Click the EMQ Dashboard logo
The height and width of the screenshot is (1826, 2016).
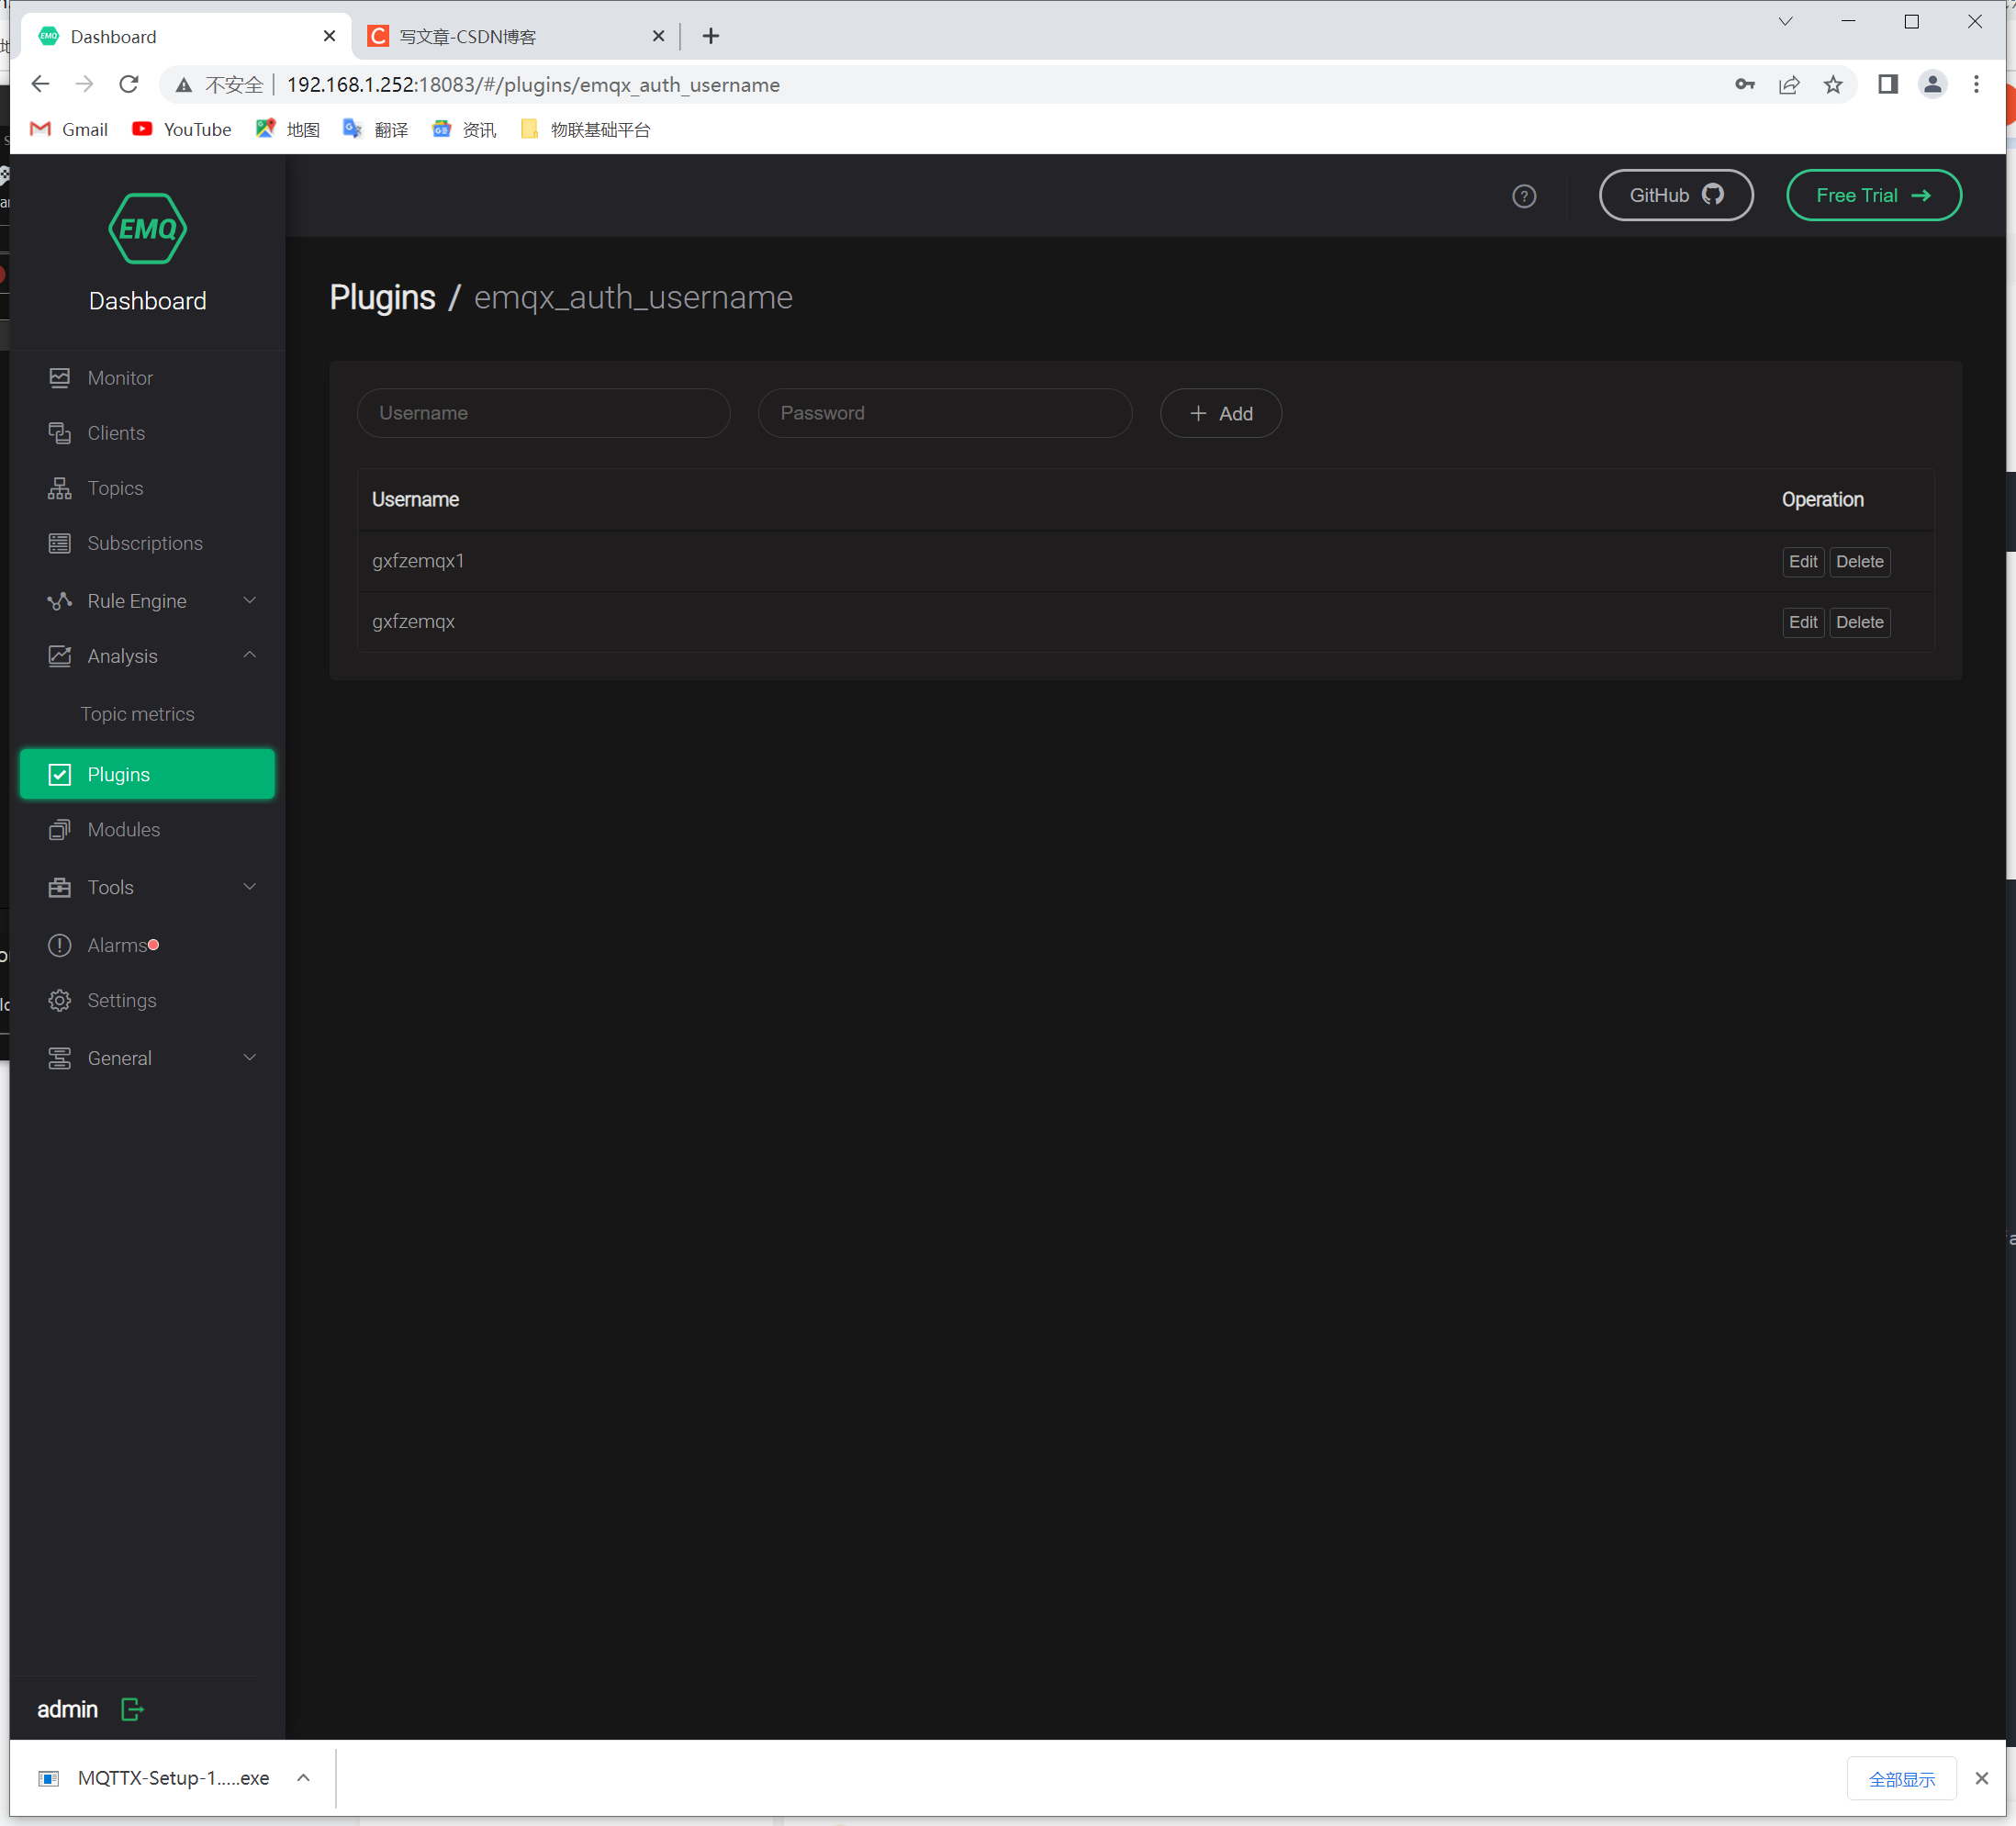click(147, 228)
